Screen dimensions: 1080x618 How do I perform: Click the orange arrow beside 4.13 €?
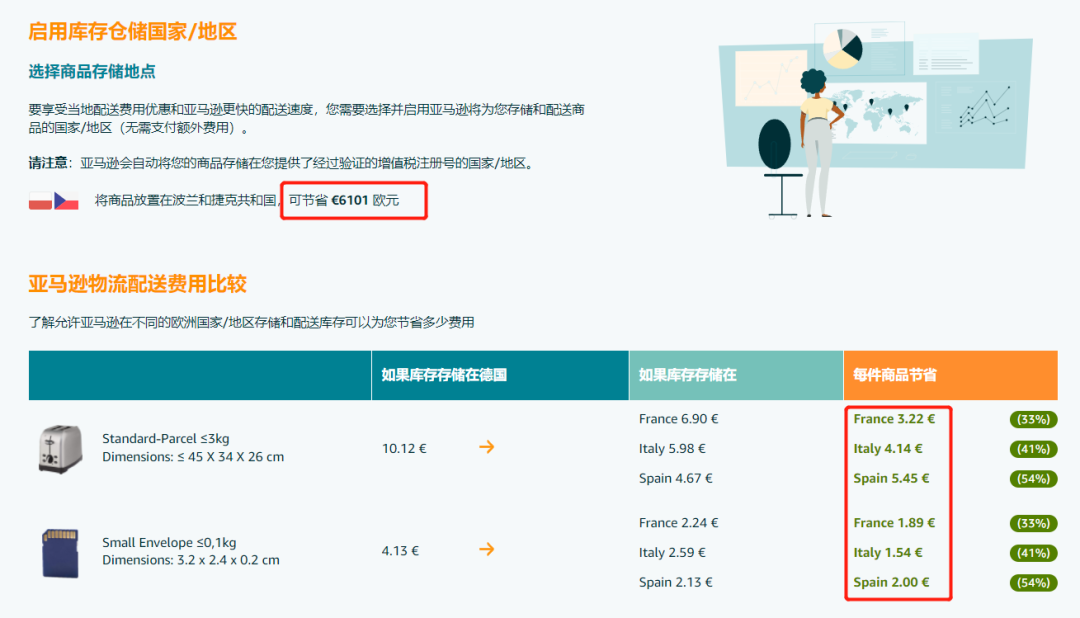pyautogui.click(x=486, y=550)
